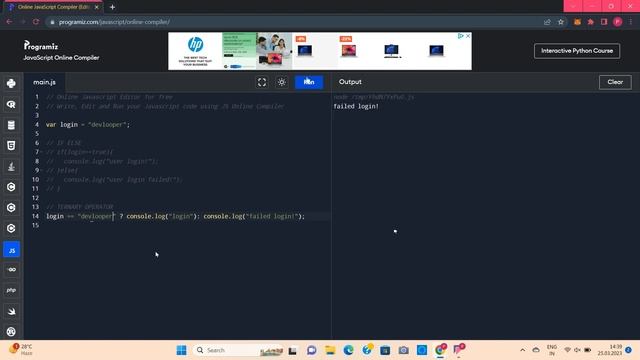Open the php compiler icon
Image resolution: width=640 pixels, height=360 pixels.
click(11, 290)
